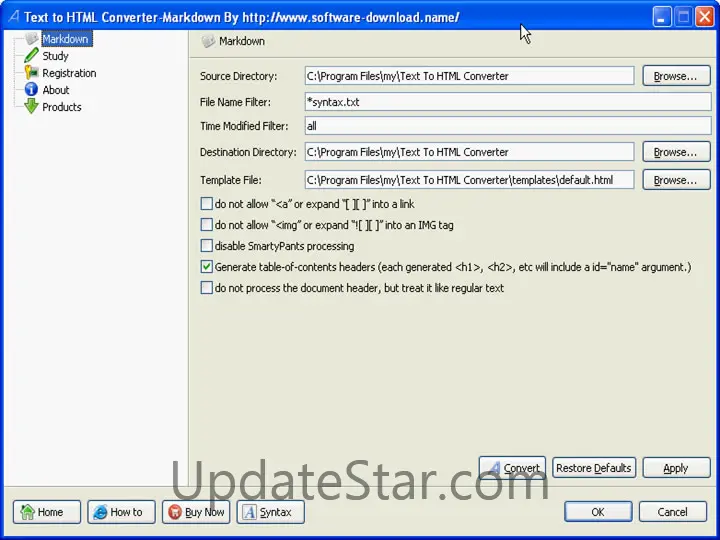Check do not process the document header
Image resolution: width=720 pixels, height=540 pixels.
point(207,288)
